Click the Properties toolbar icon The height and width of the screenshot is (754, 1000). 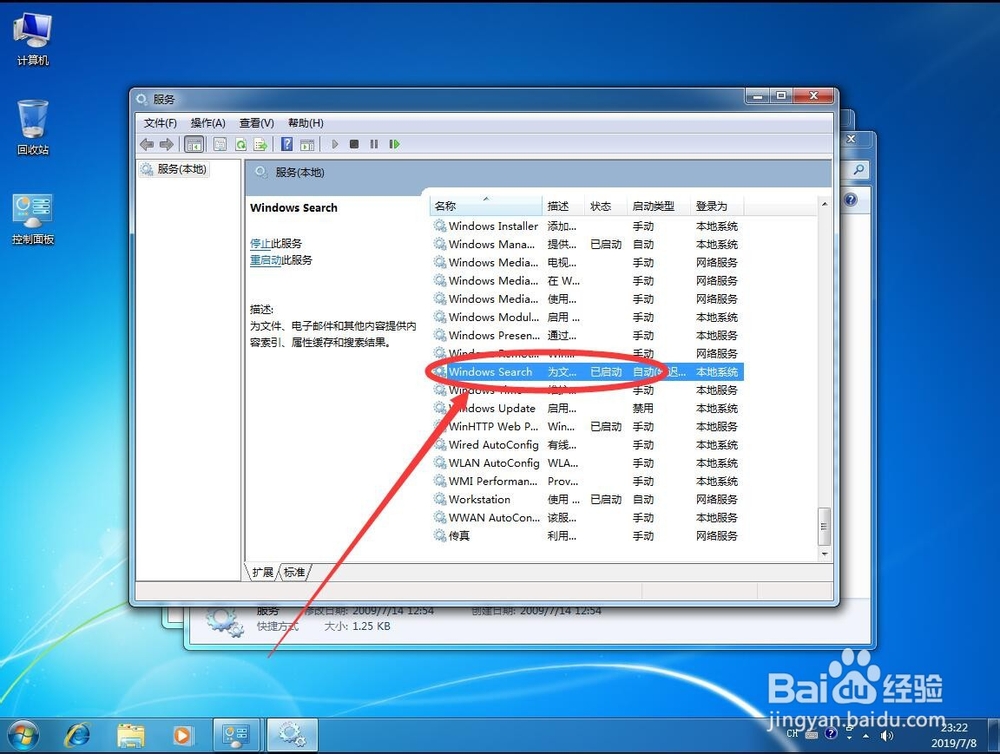(218, 144)
